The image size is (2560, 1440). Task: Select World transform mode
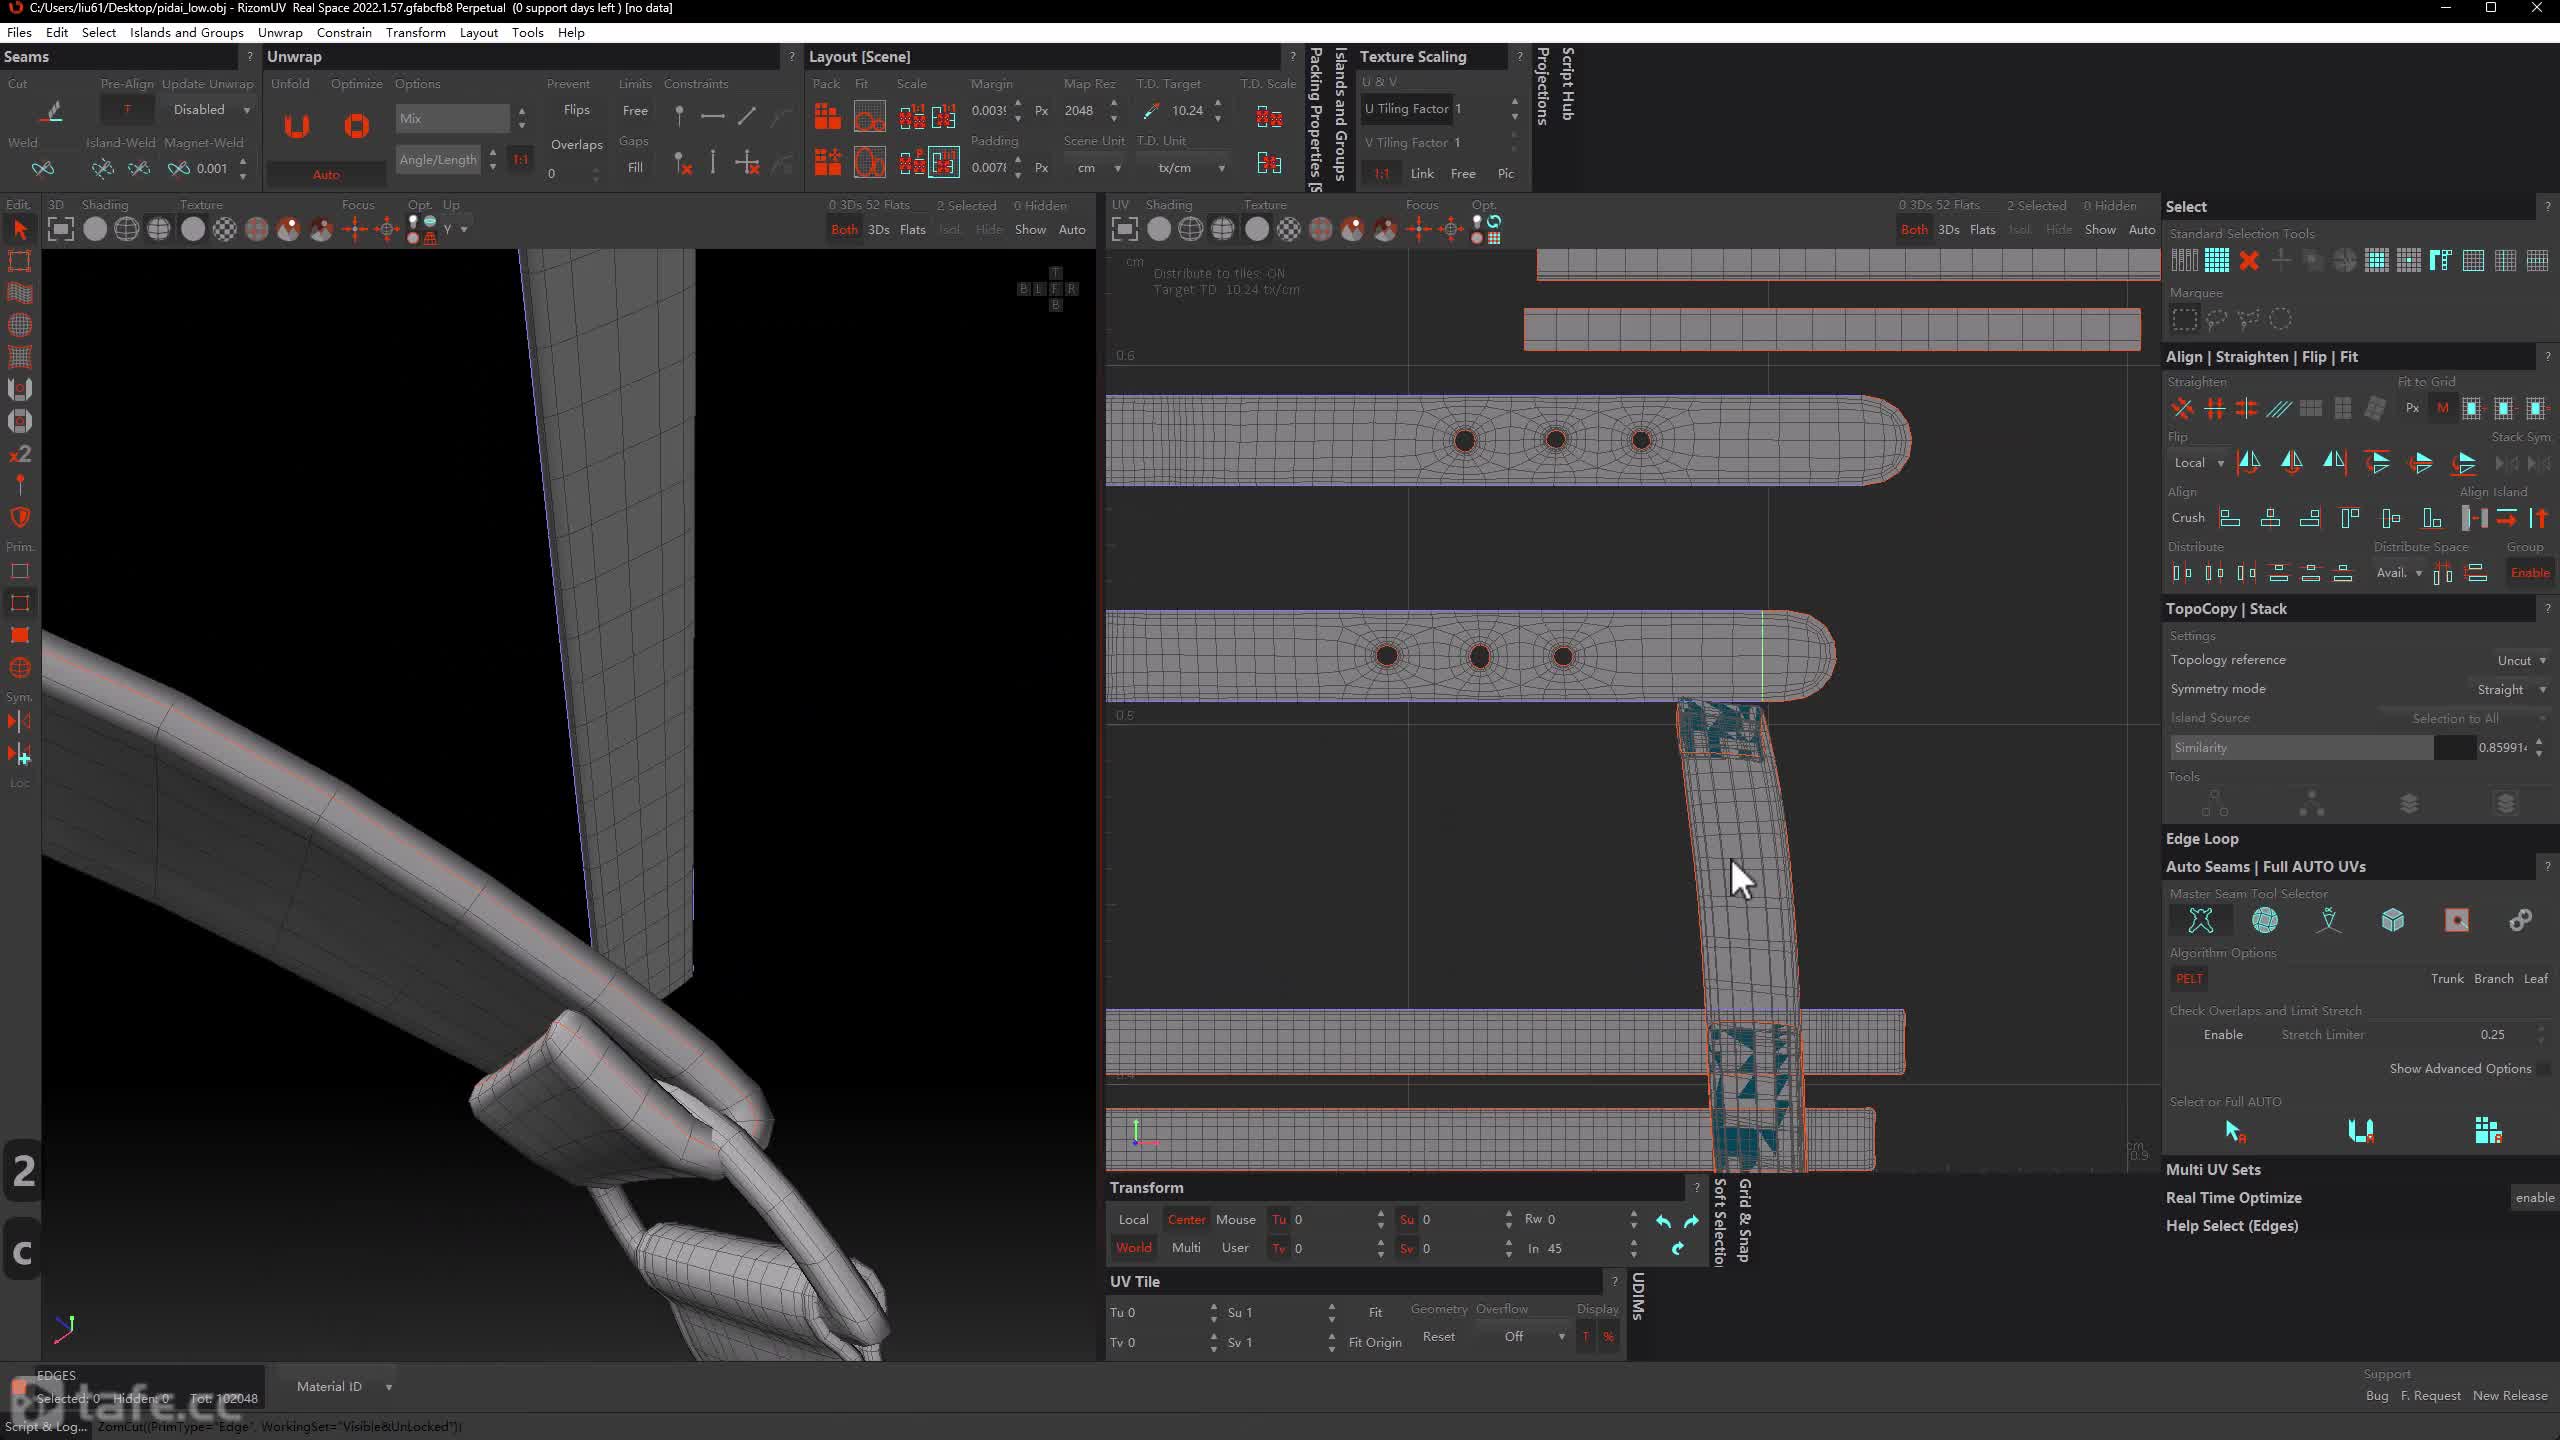coord(1133,1248)
